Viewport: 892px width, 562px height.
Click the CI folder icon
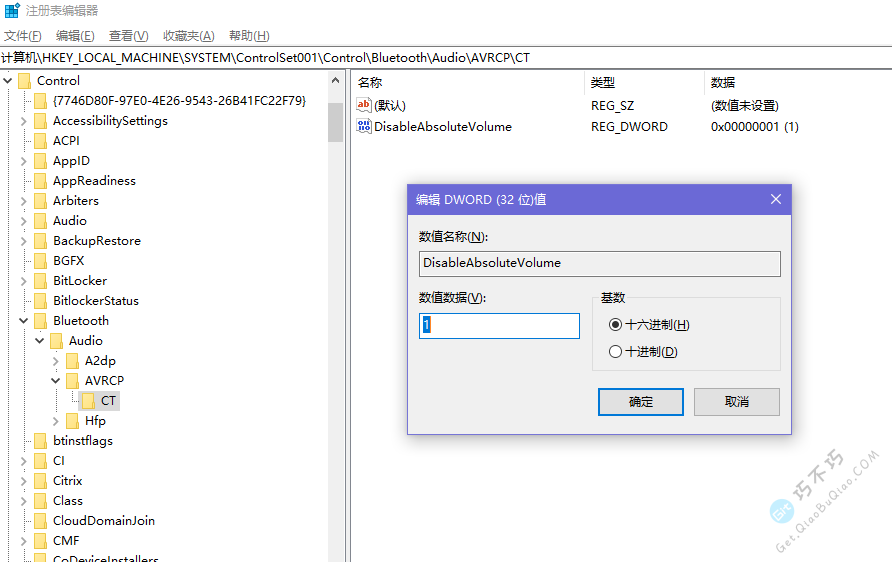click(40, 461)
